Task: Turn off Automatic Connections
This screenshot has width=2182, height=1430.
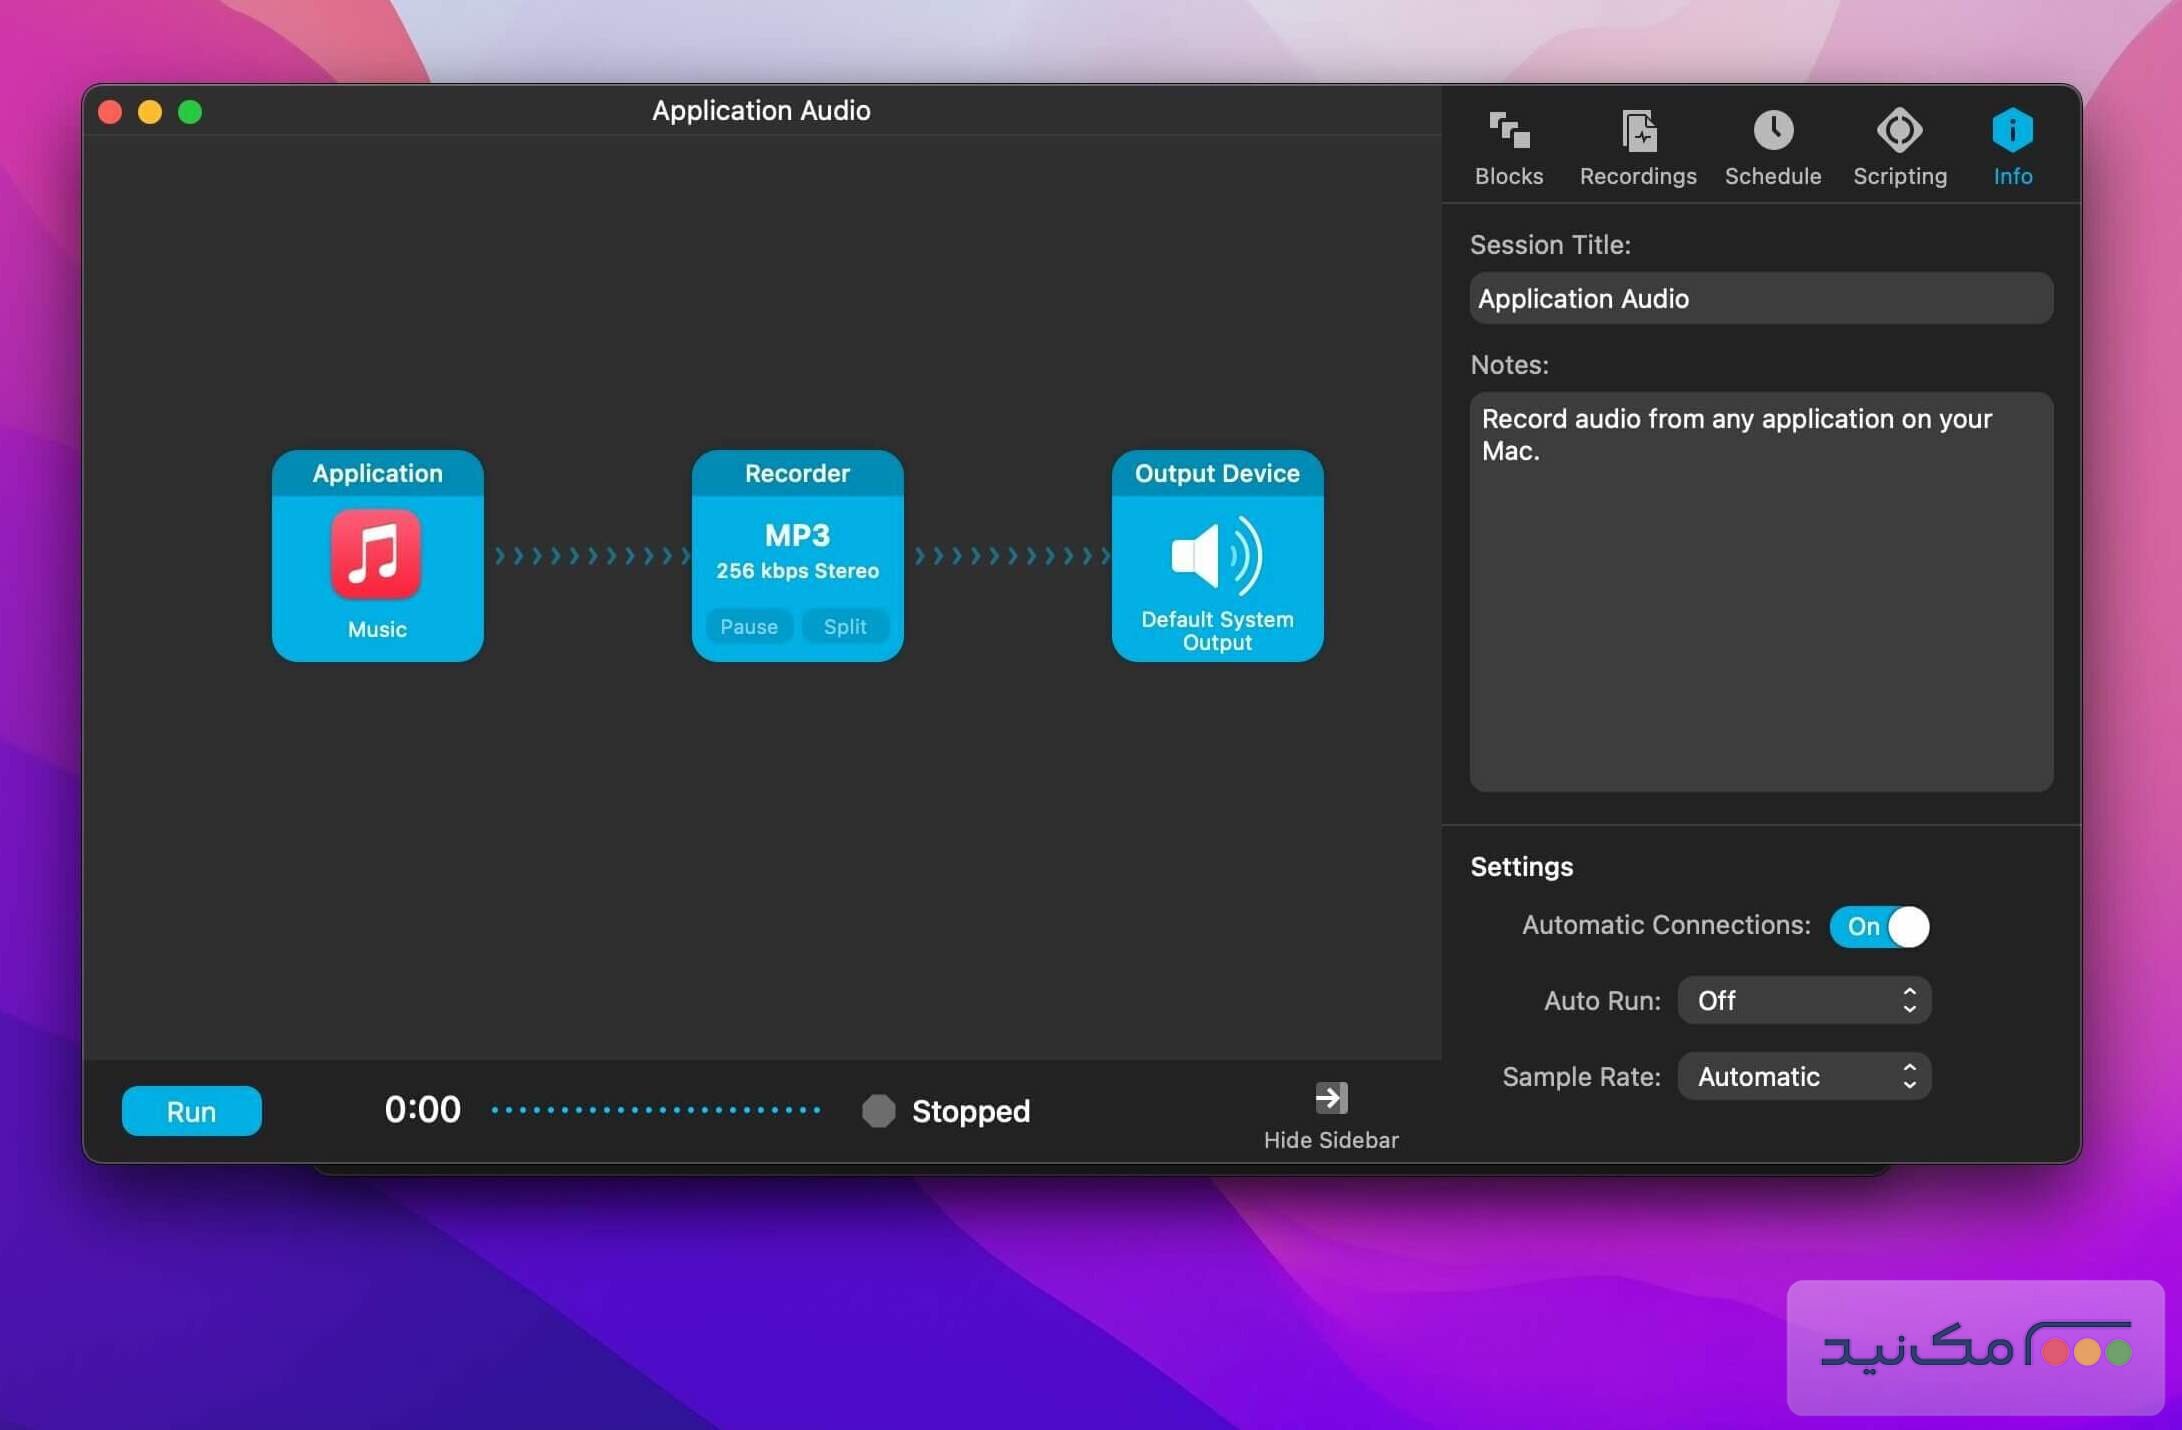Action: 1879,926
